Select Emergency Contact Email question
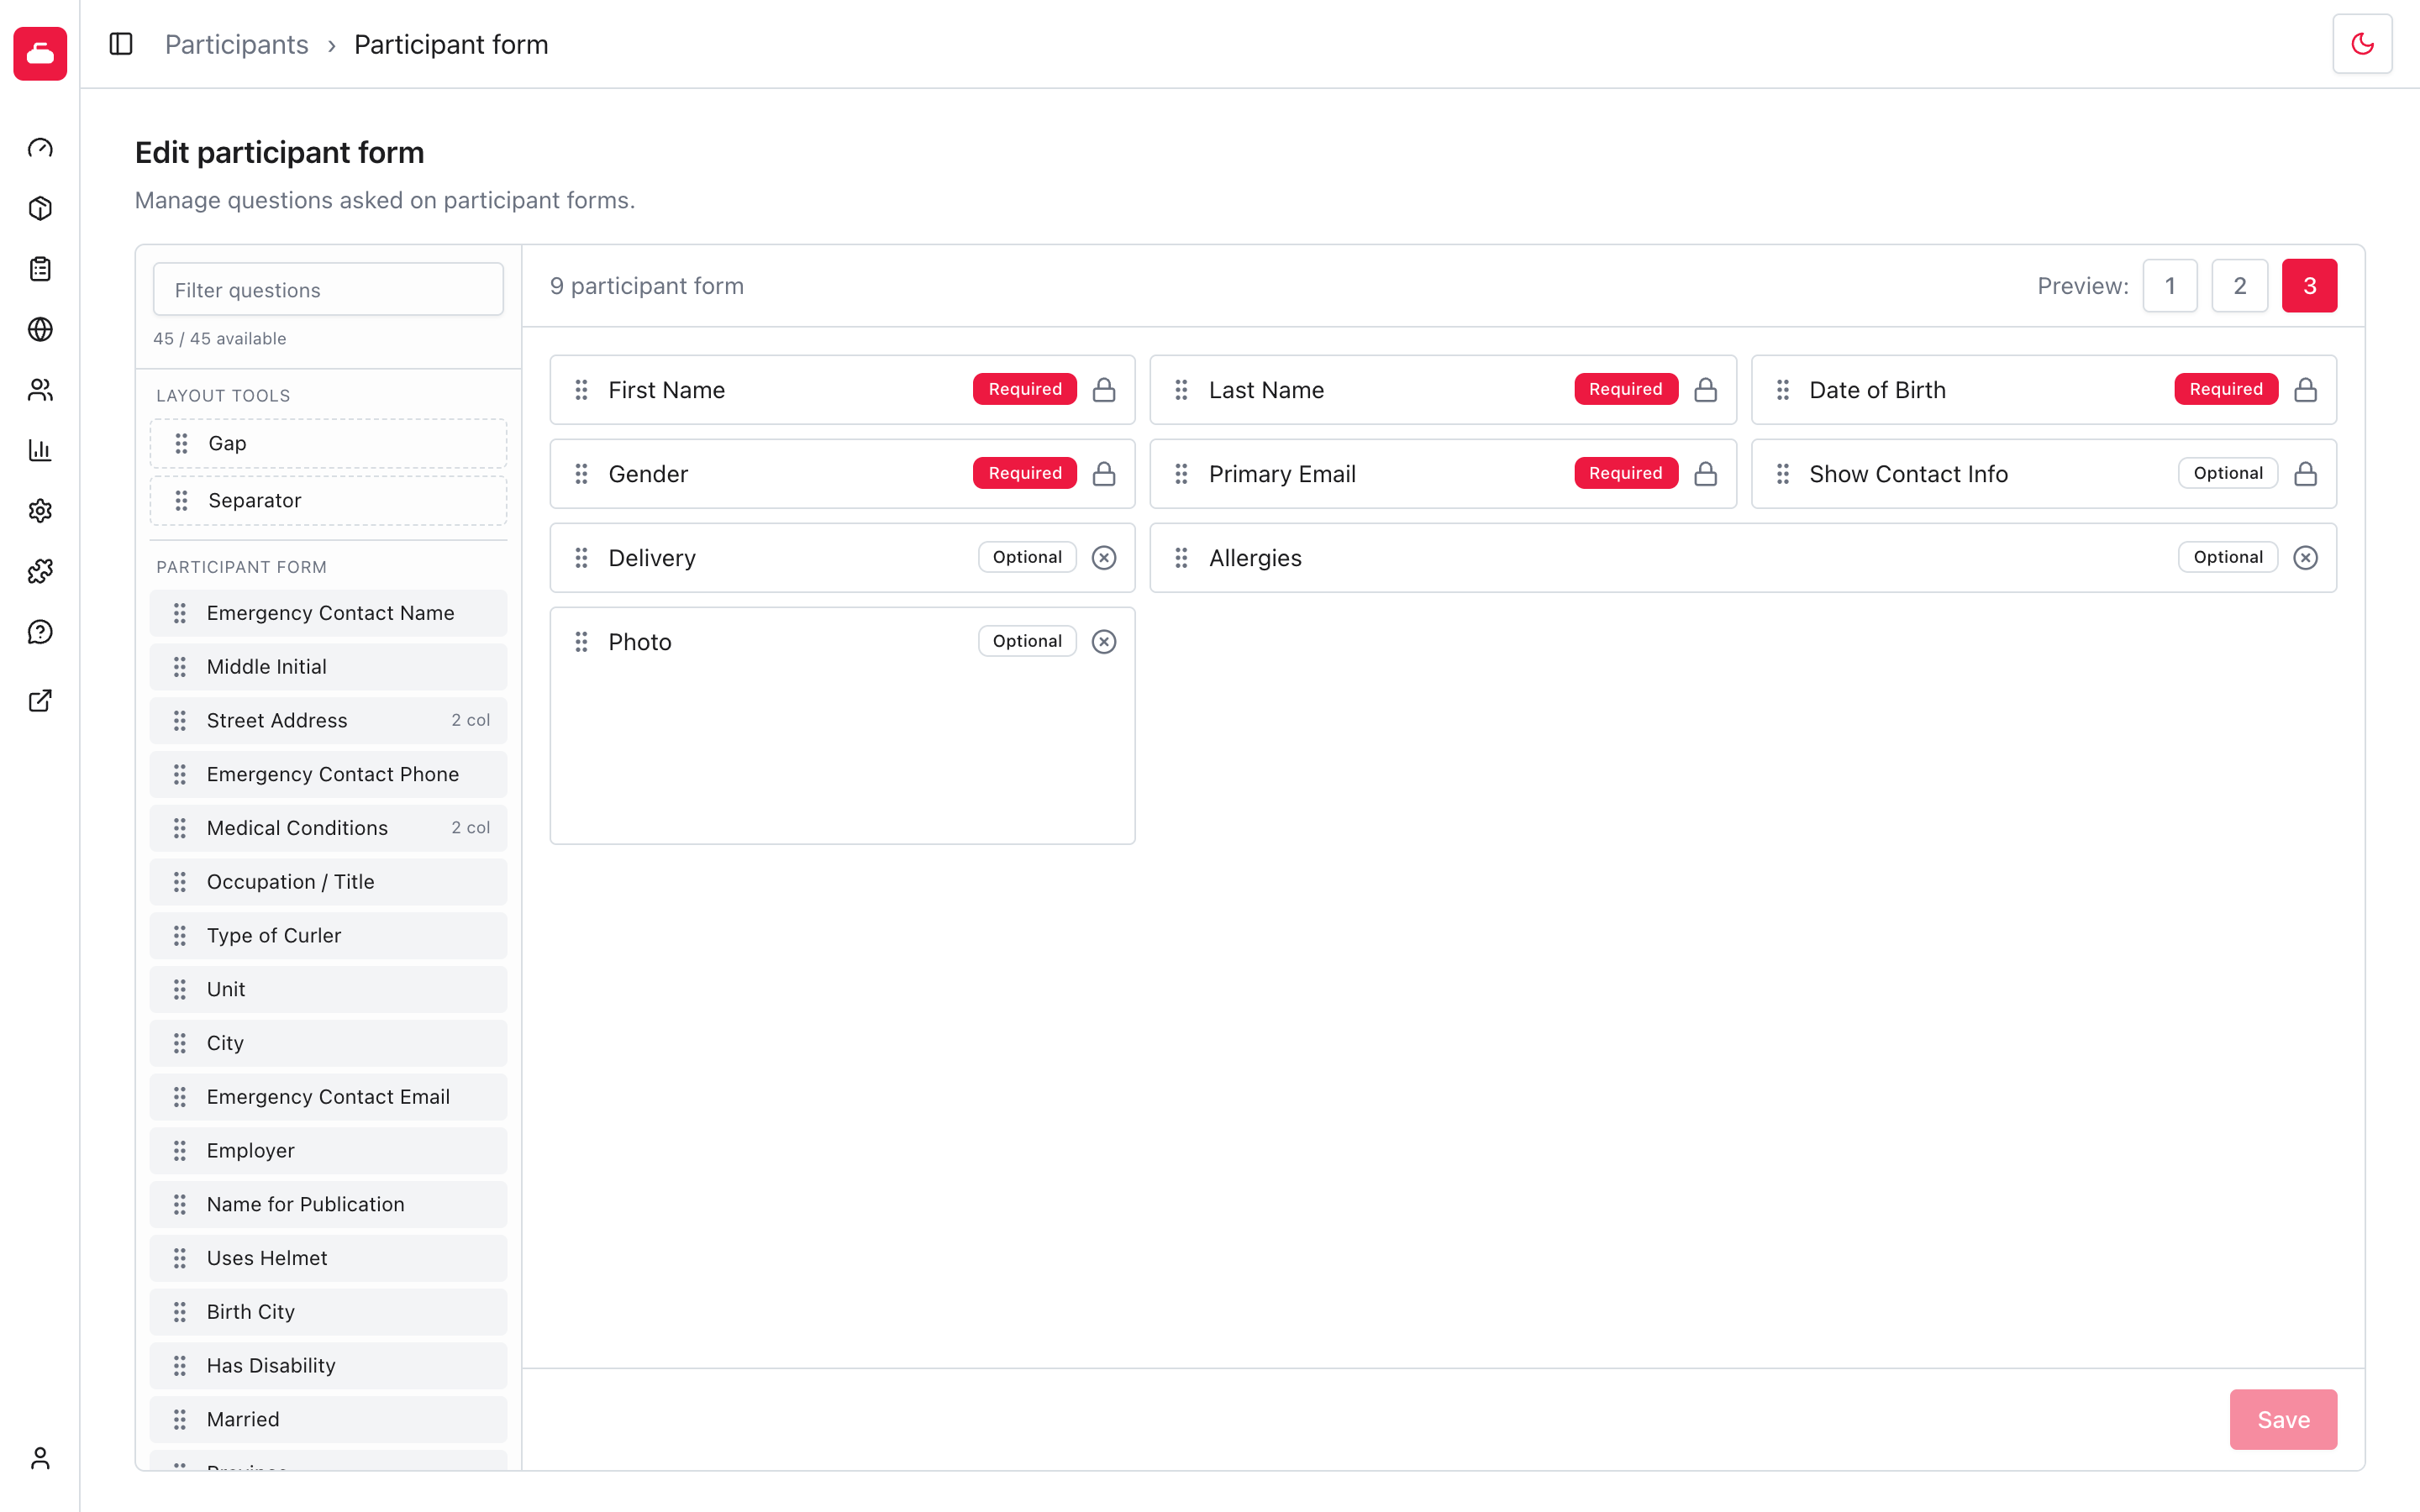The width and height of the screenshot is (2420, 1512). point(328,1097)
